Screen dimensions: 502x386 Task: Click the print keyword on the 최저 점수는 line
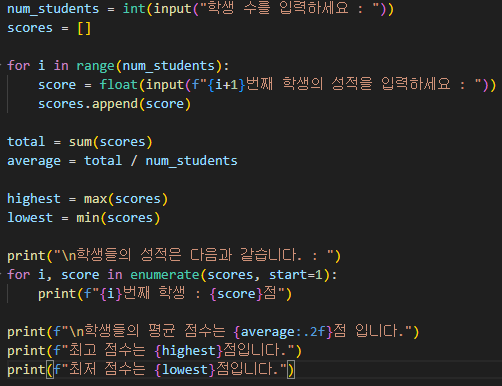coord(26,370)
